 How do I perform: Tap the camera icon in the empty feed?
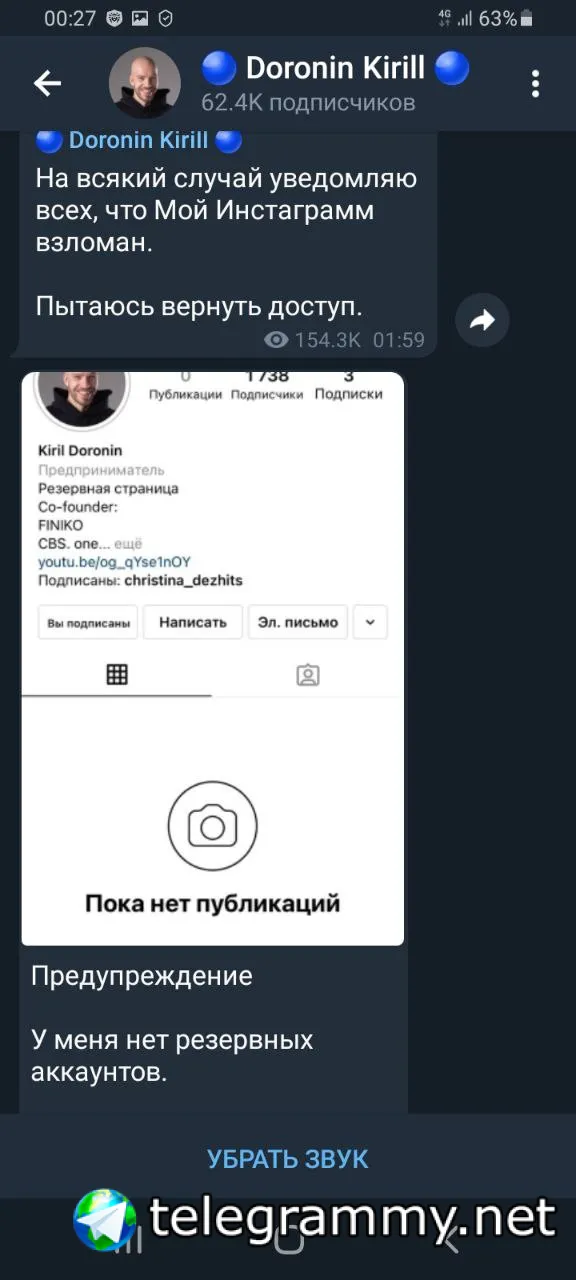coord(212,827)
